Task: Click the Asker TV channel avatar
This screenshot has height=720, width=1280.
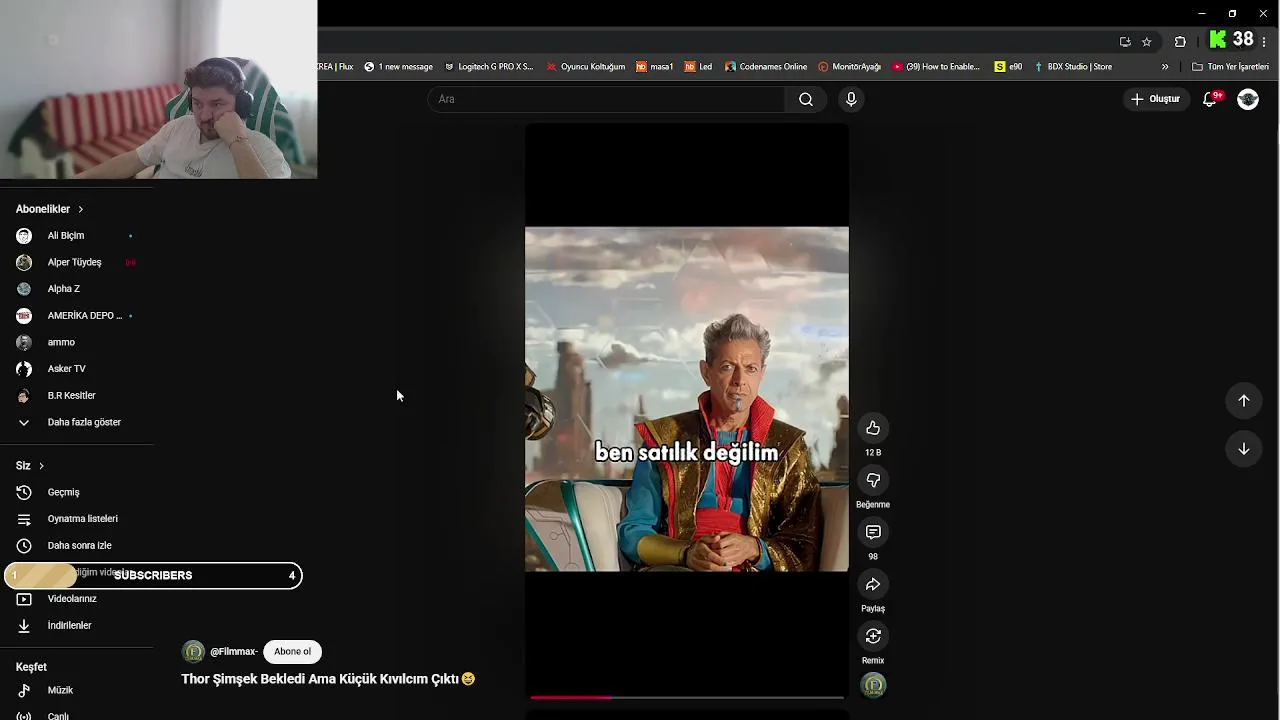Action: point(24,369)
